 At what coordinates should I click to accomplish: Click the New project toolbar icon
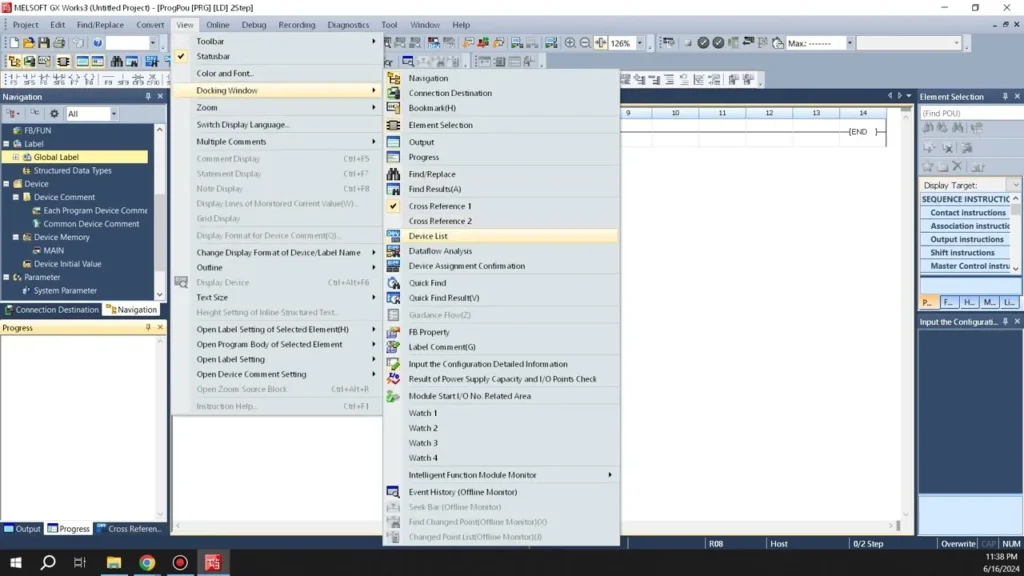click(14, 43)
